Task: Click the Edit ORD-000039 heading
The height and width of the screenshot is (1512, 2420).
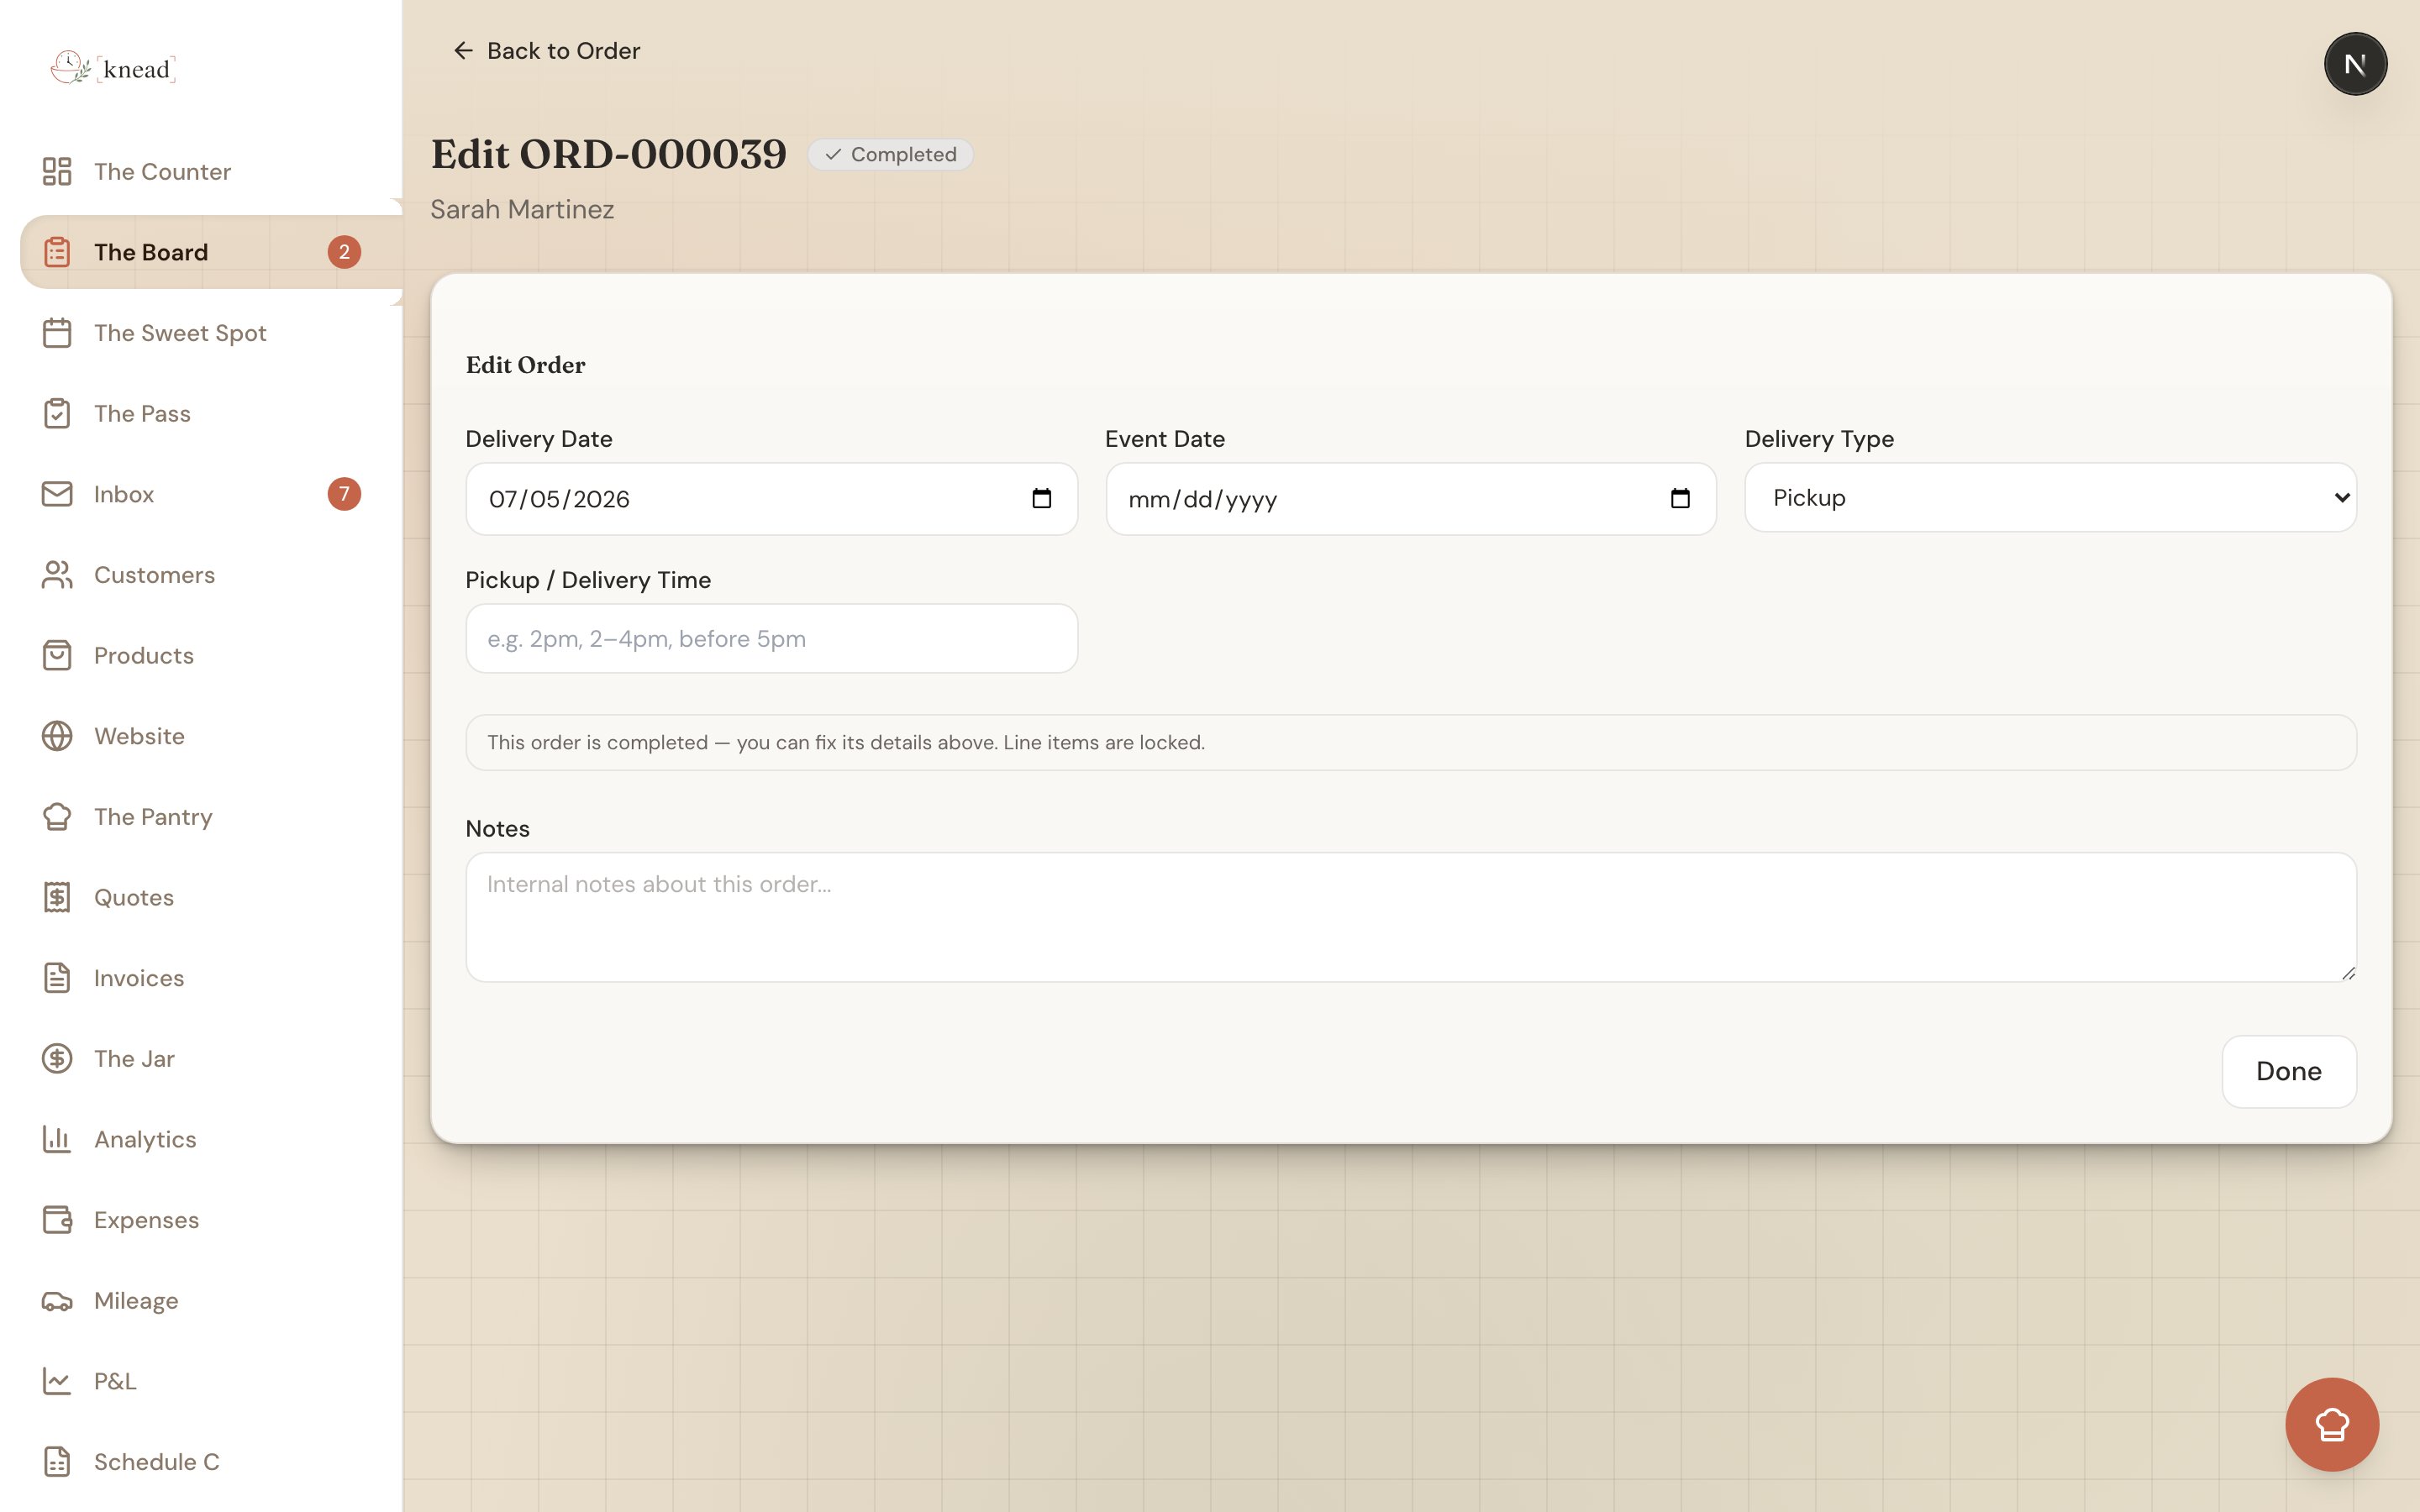Action: tap(608, 154)
